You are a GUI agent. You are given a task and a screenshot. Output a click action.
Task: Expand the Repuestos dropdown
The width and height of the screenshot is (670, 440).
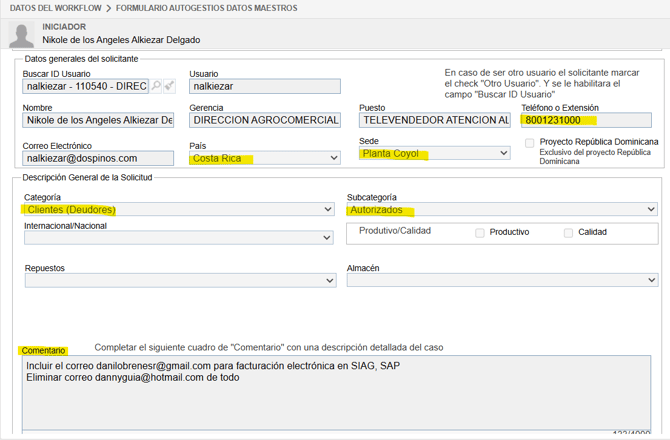coord(179,281)
